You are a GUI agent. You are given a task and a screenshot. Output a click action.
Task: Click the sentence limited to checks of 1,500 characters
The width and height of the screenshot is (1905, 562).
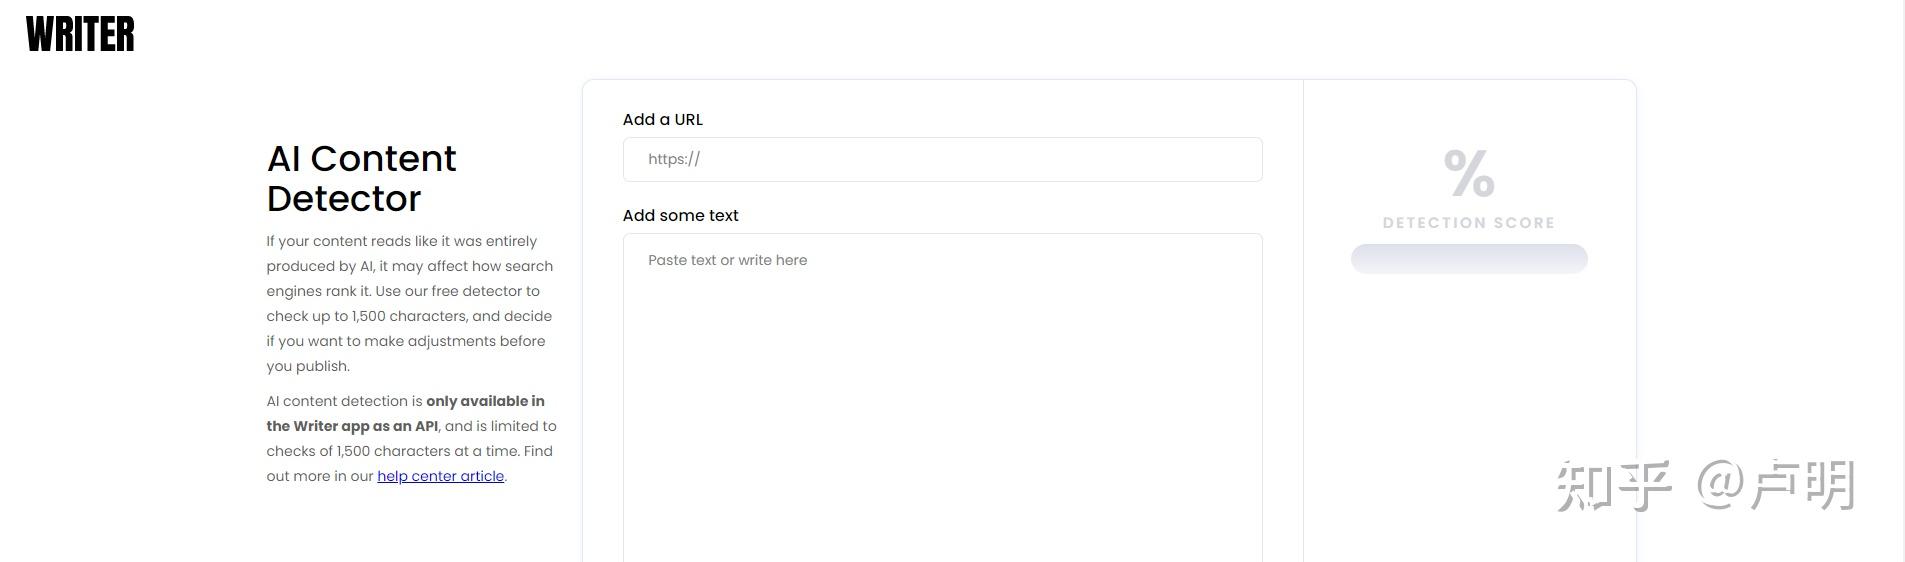pos(411,439)
